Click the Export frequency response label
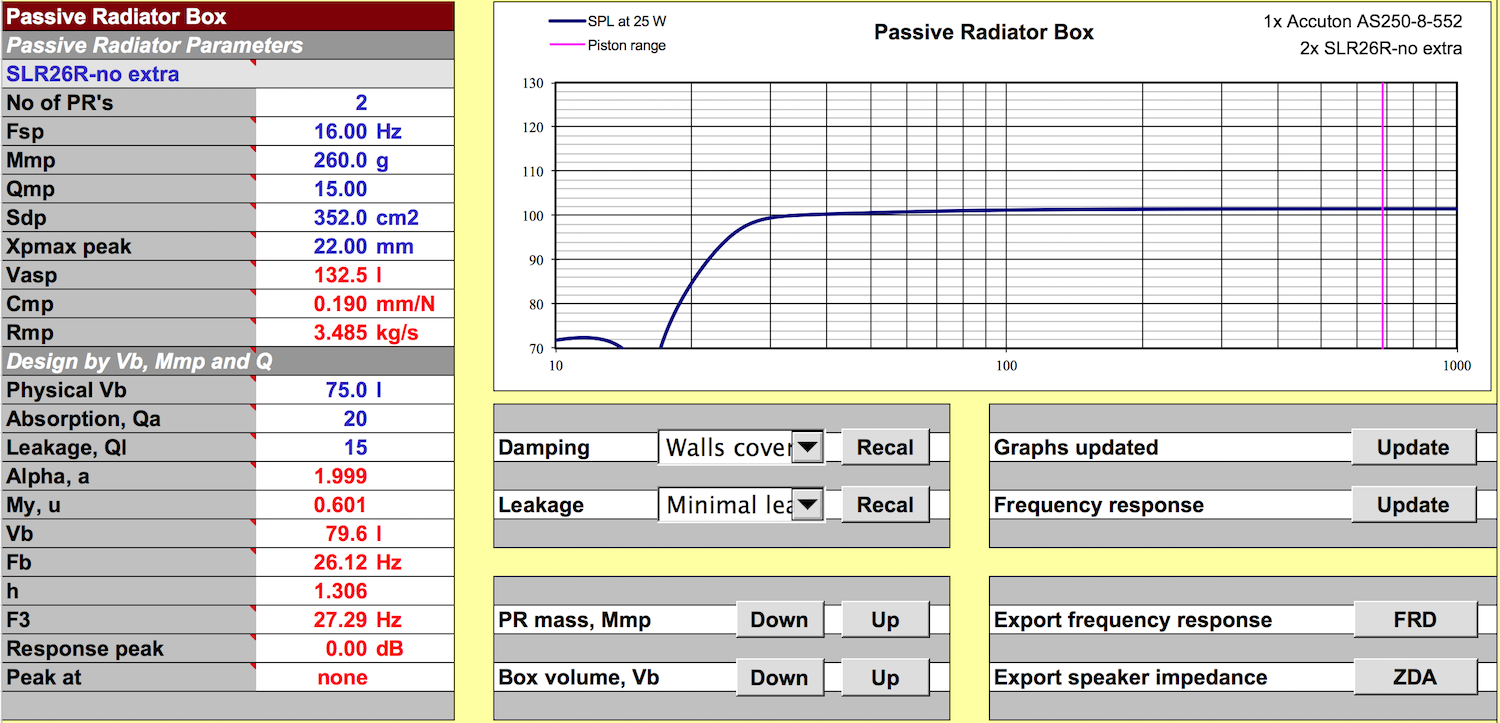This screenshot has width=1500, height=723. (x=1133, y=620)
